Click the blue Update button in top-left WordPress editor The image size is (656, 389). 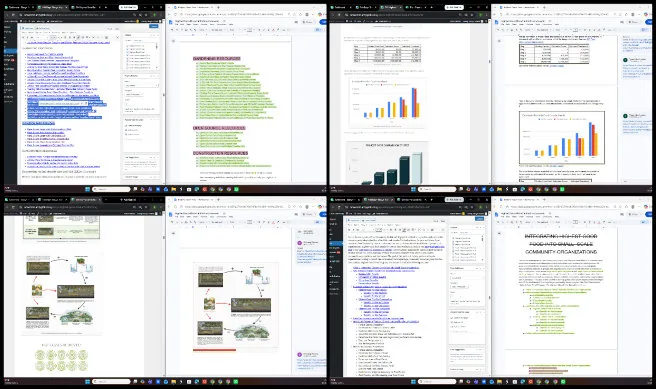(154, 26)
